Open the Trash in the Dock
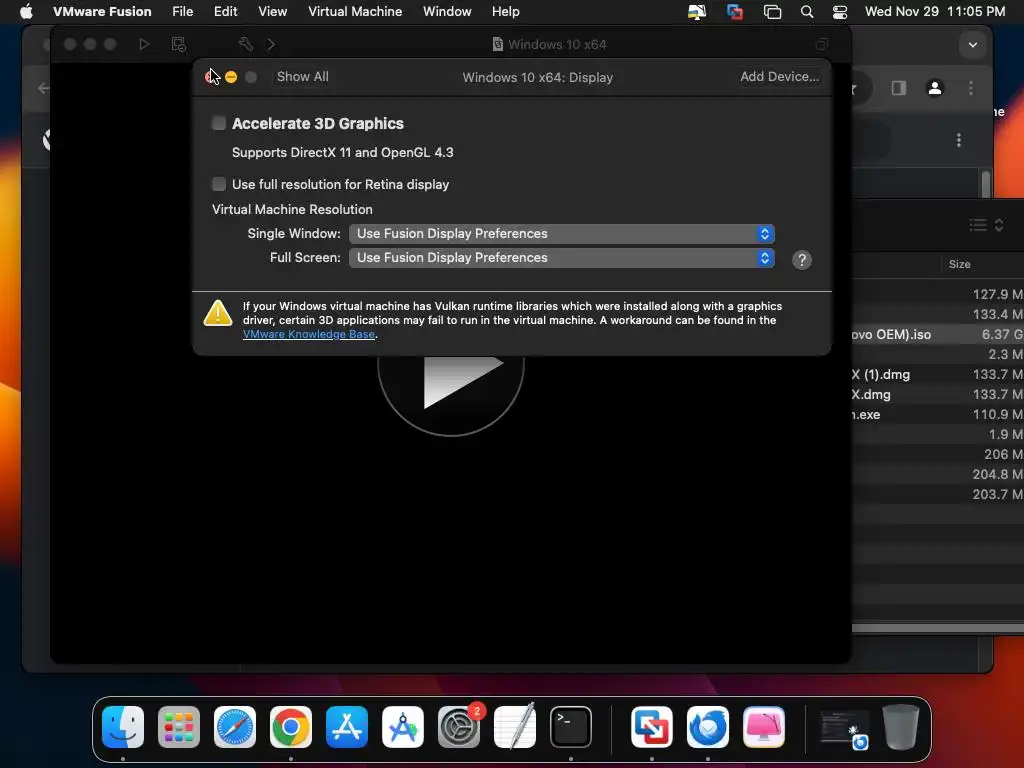 [x=901, y=727]
